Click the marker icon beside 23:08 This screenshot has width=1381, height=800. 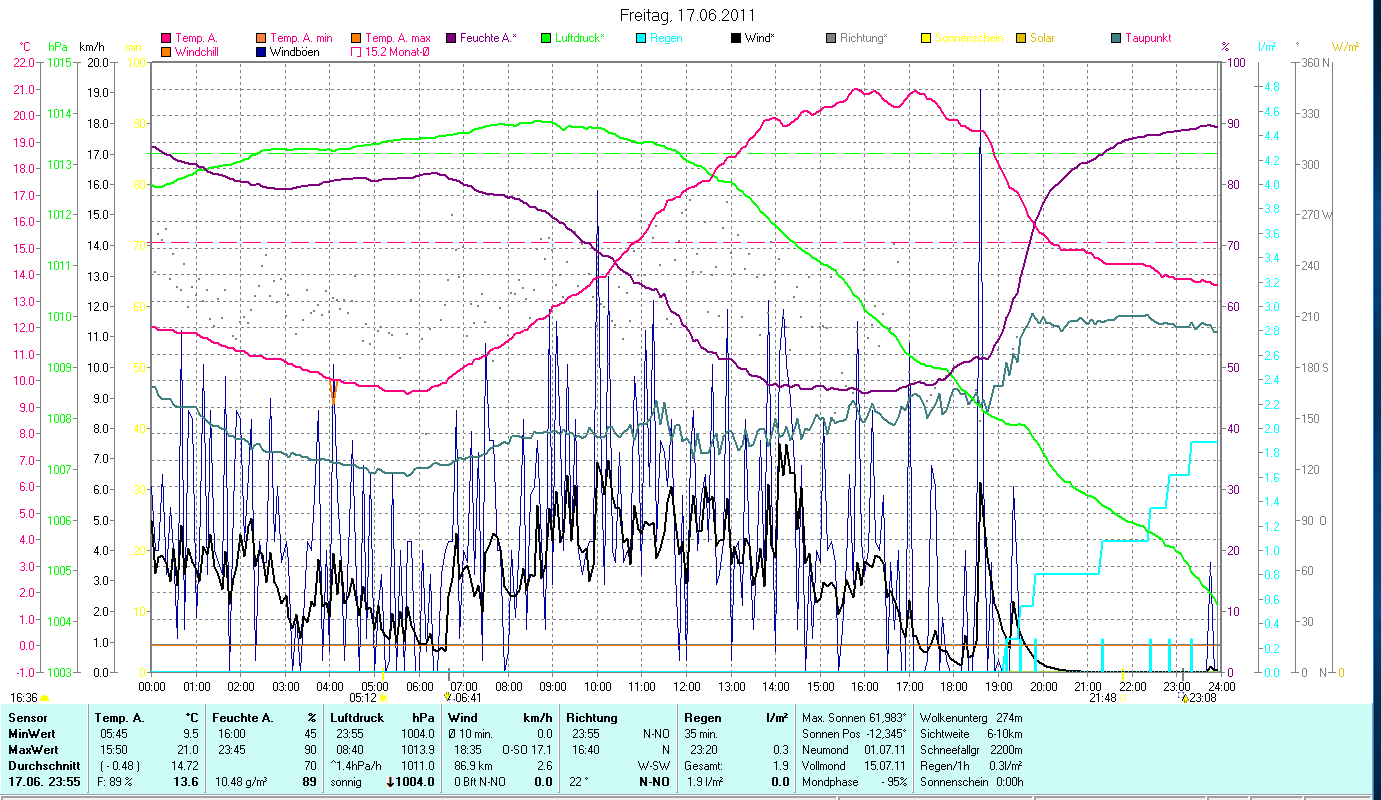[1185, 698]
